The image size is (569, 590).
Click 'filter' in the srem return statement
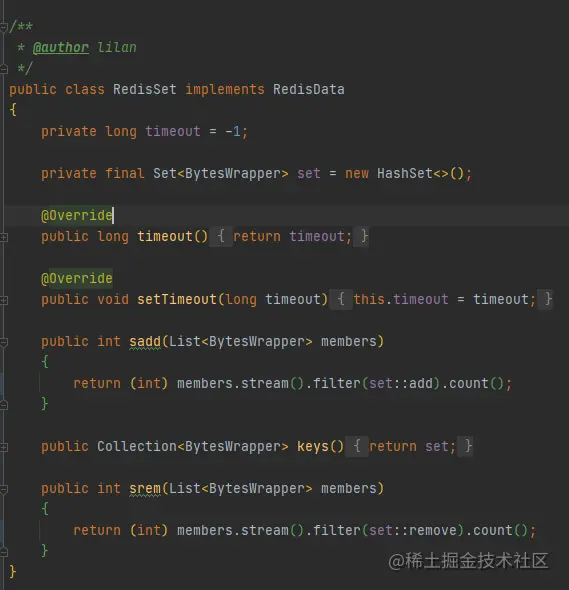point(336,531)
